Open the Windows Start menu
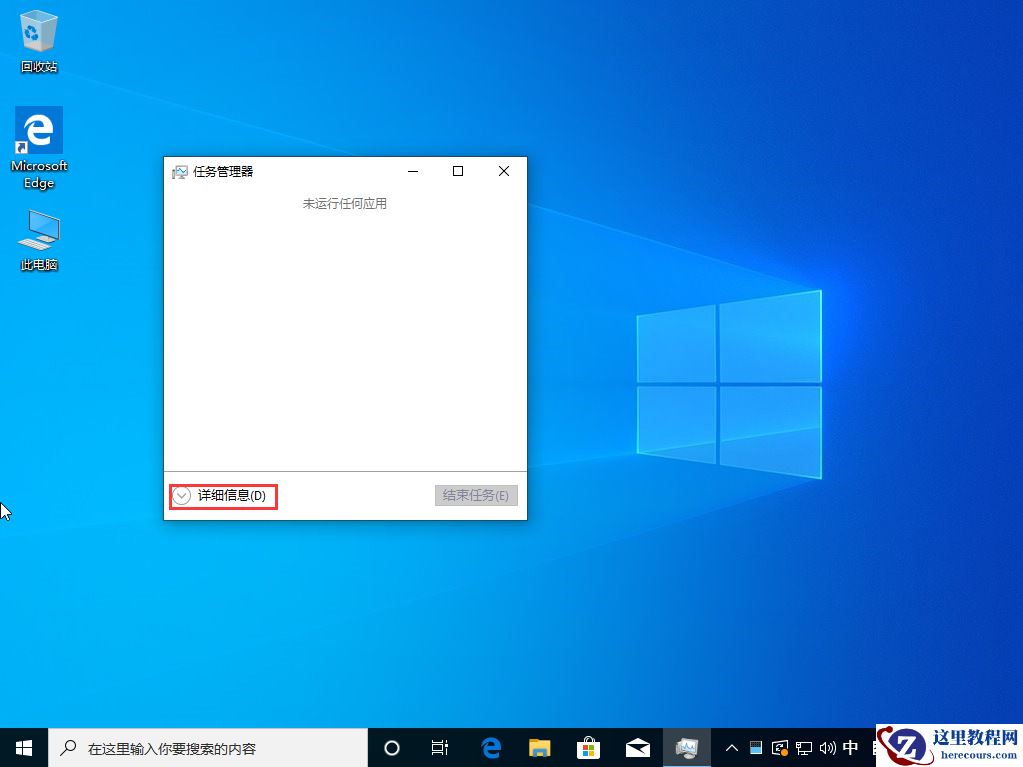 (22, 747)
